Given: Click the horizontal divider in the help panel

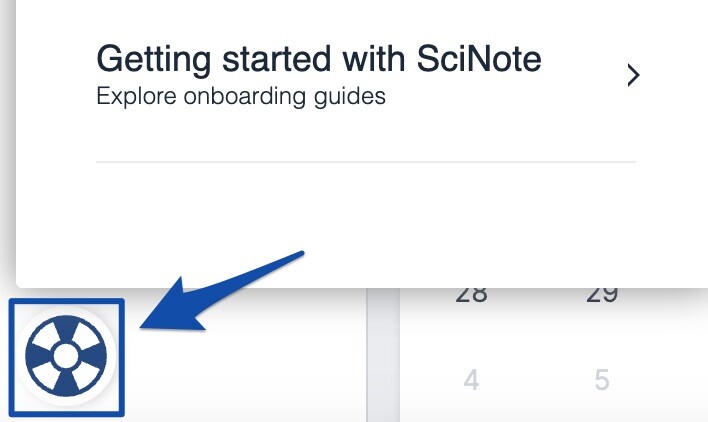Looking at the screenshot, I should pos(365,161).
